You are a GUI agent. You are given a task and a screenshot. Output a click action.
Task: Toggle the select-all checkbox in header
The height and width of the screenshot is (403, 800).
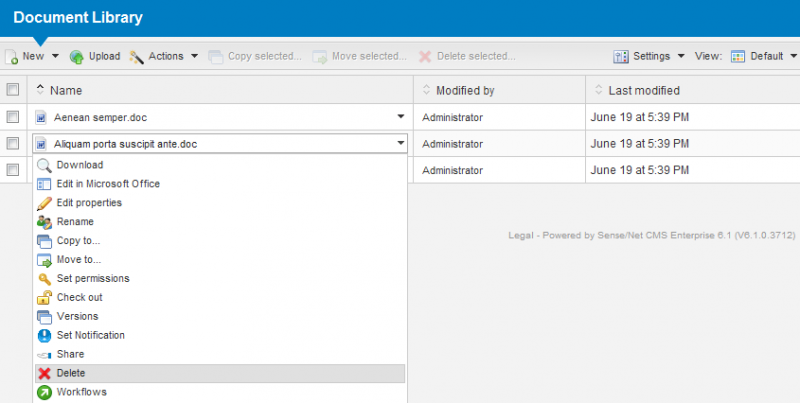pyautogui.click(x=13, y=90)
